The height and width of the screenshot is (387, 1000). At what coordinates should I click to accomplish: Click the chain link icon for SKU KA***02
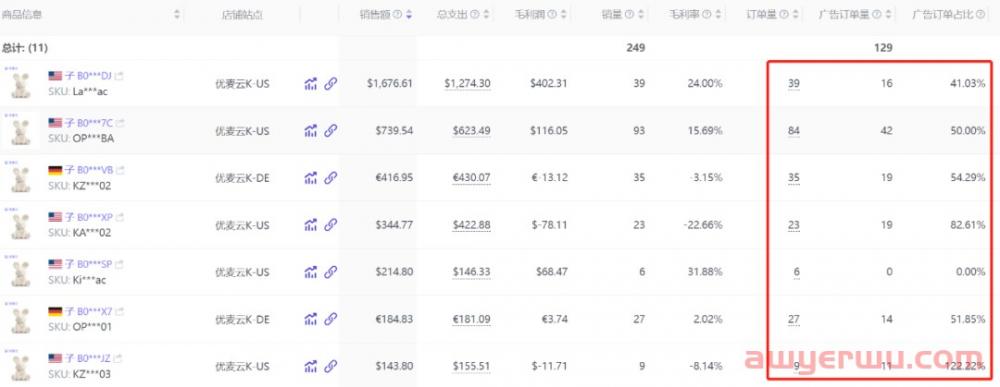[330, 225]
